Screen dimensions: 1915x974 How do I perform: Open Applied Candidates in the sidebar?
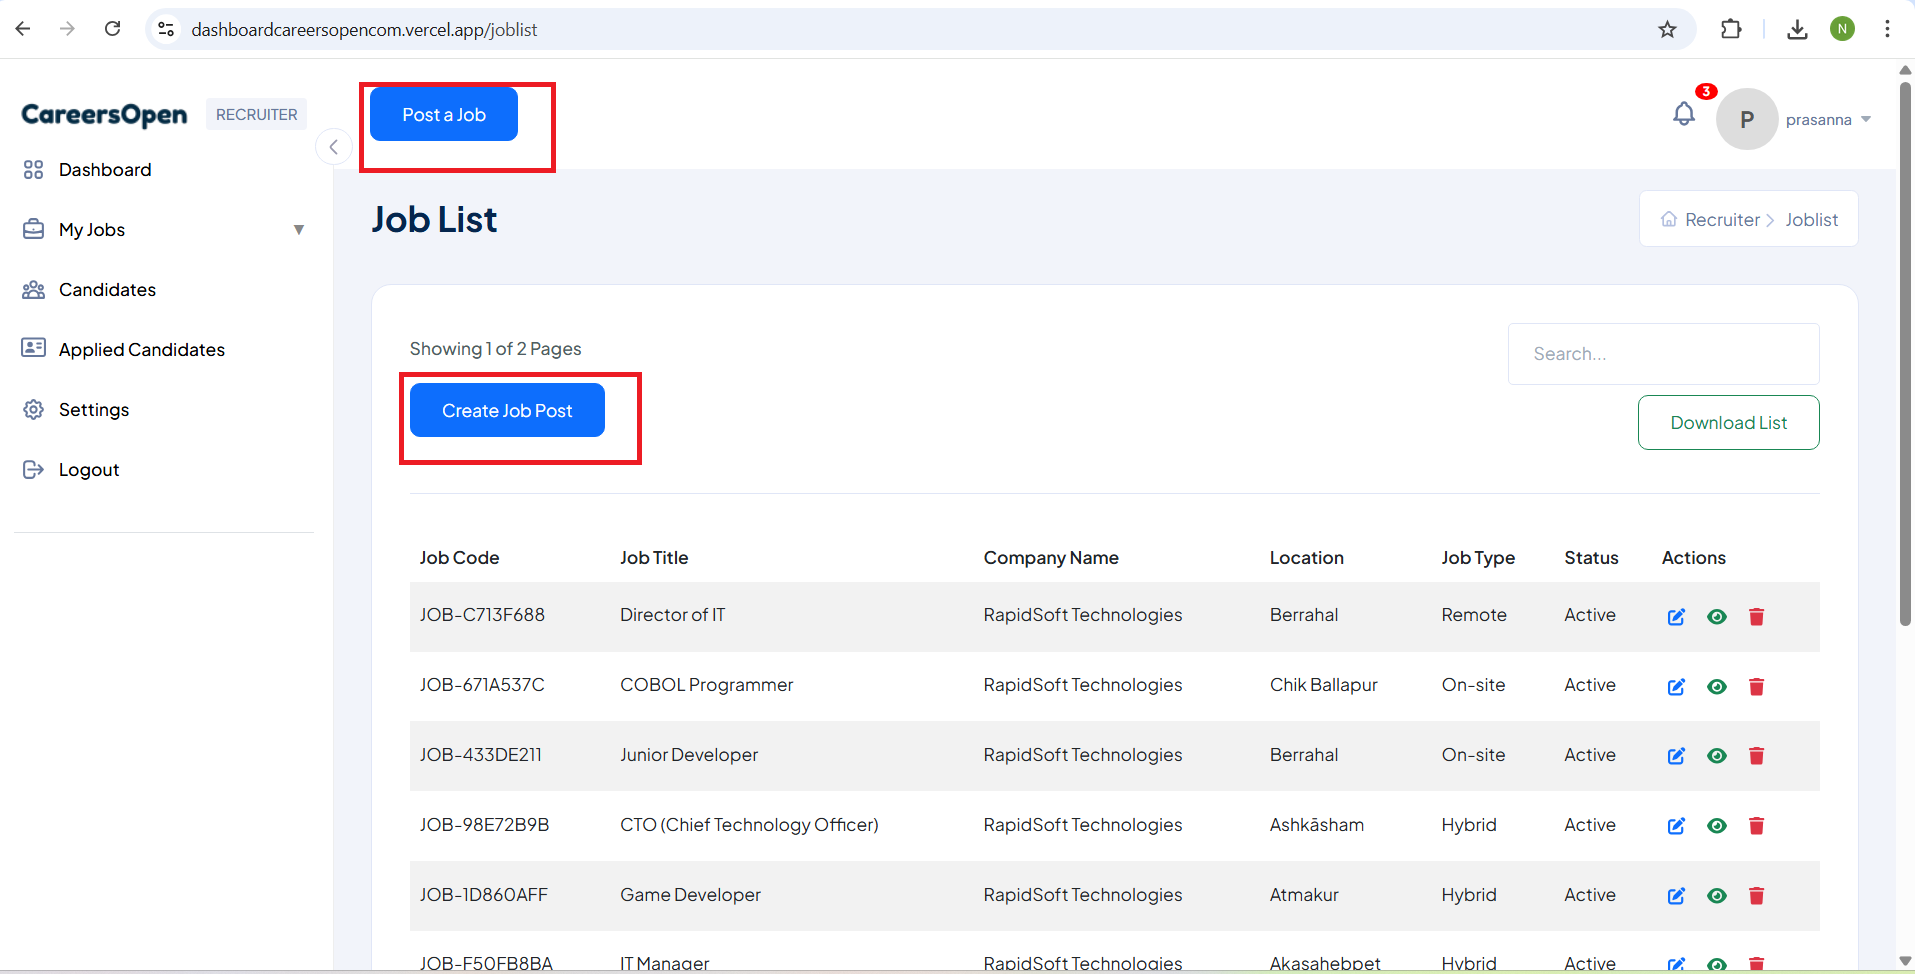click(x=141, y=350)
